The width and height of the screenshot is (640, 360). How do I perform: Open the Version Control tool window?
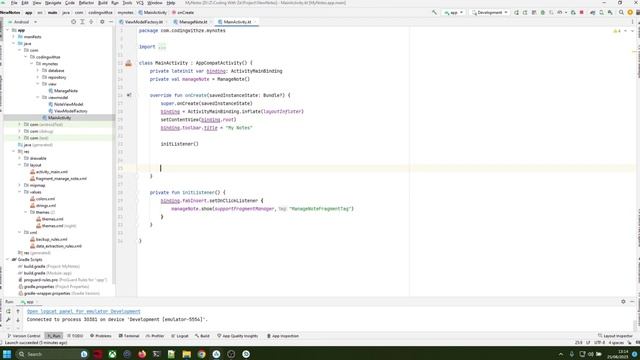click(x=24, y=336)
